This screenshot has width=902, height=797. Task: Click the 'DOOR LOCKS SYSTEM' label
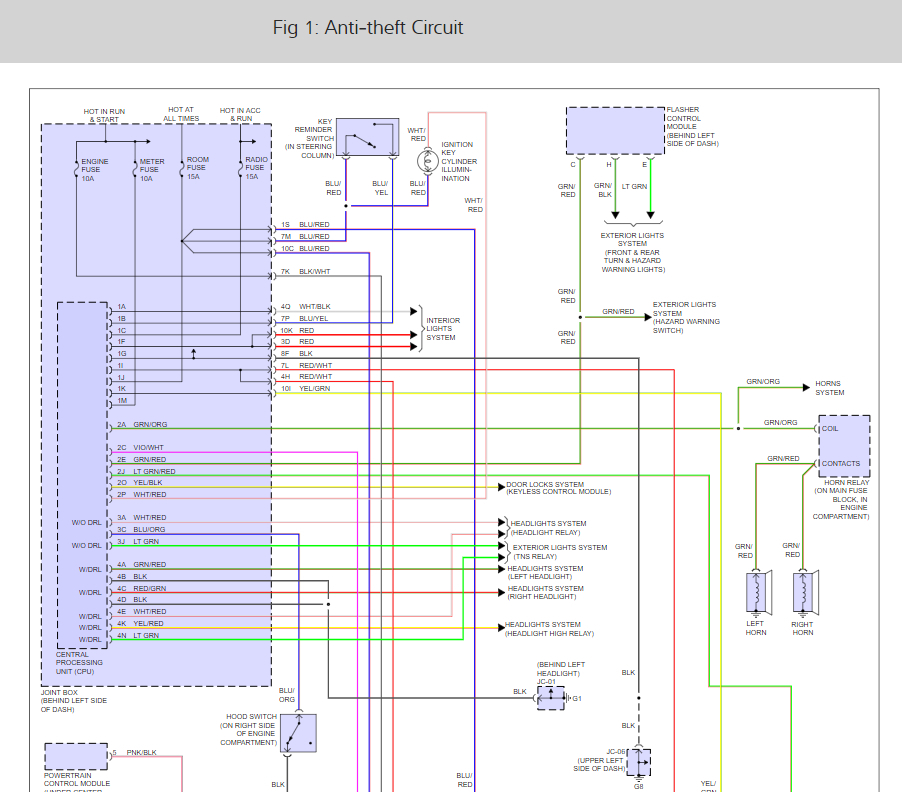pyautogui.click(x=545, y=484)
